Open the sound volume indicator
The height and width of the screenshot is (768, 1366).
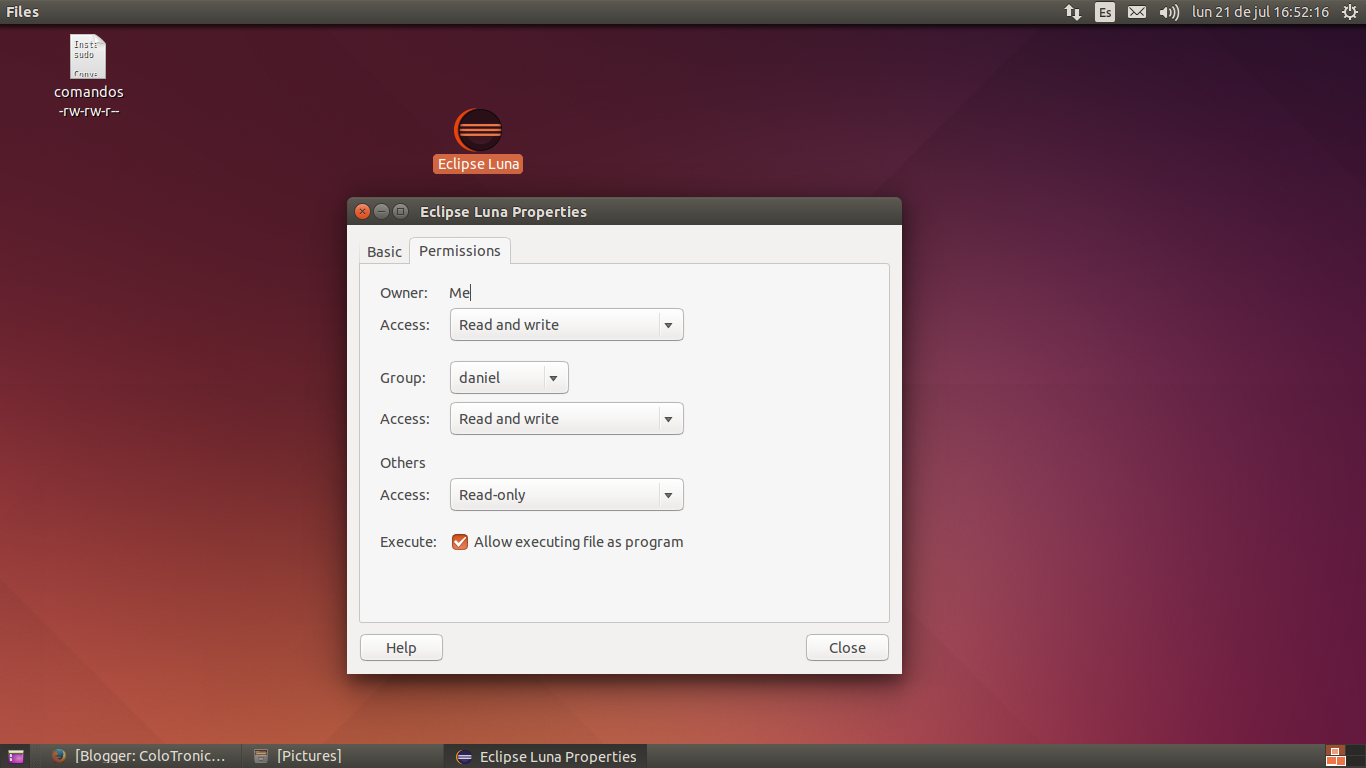[1169, 12]
